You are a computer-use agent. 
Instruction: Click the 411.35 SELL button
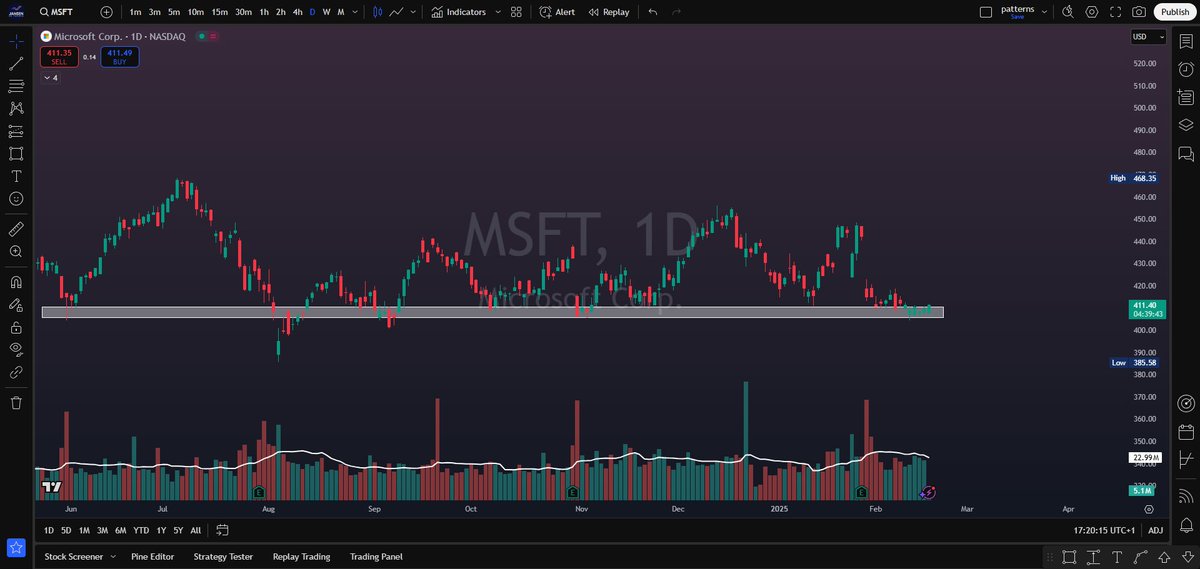pos(59,56)
